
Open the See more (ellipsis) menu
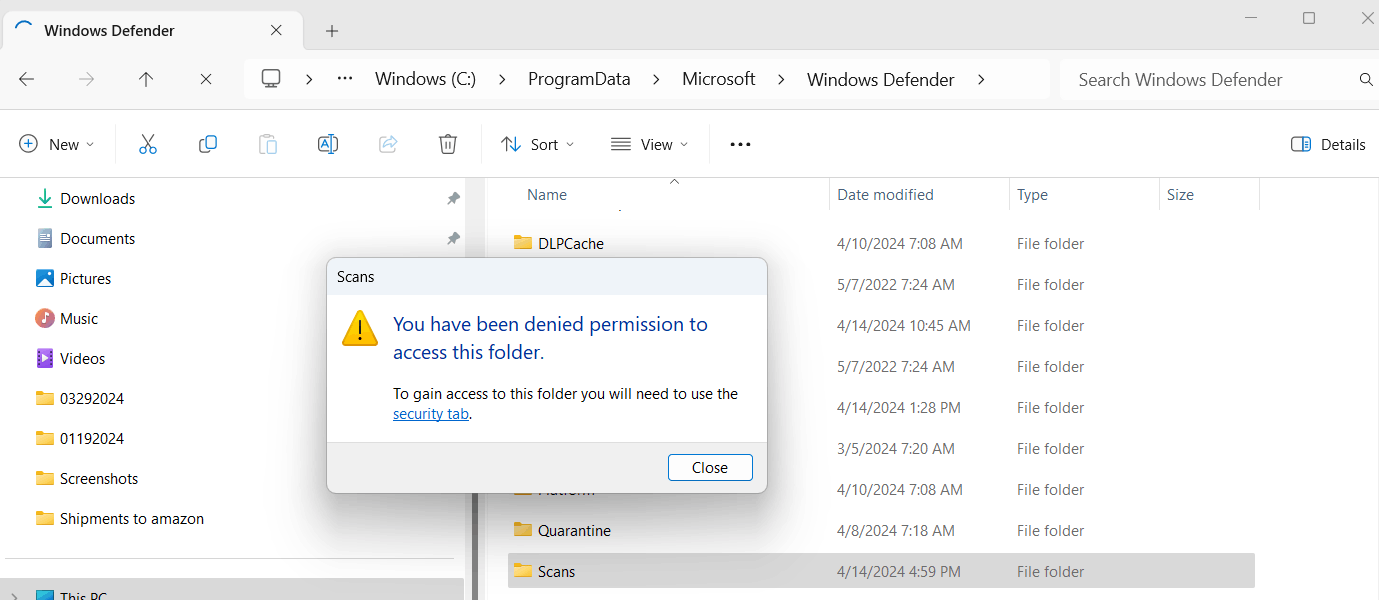[740, 144]
